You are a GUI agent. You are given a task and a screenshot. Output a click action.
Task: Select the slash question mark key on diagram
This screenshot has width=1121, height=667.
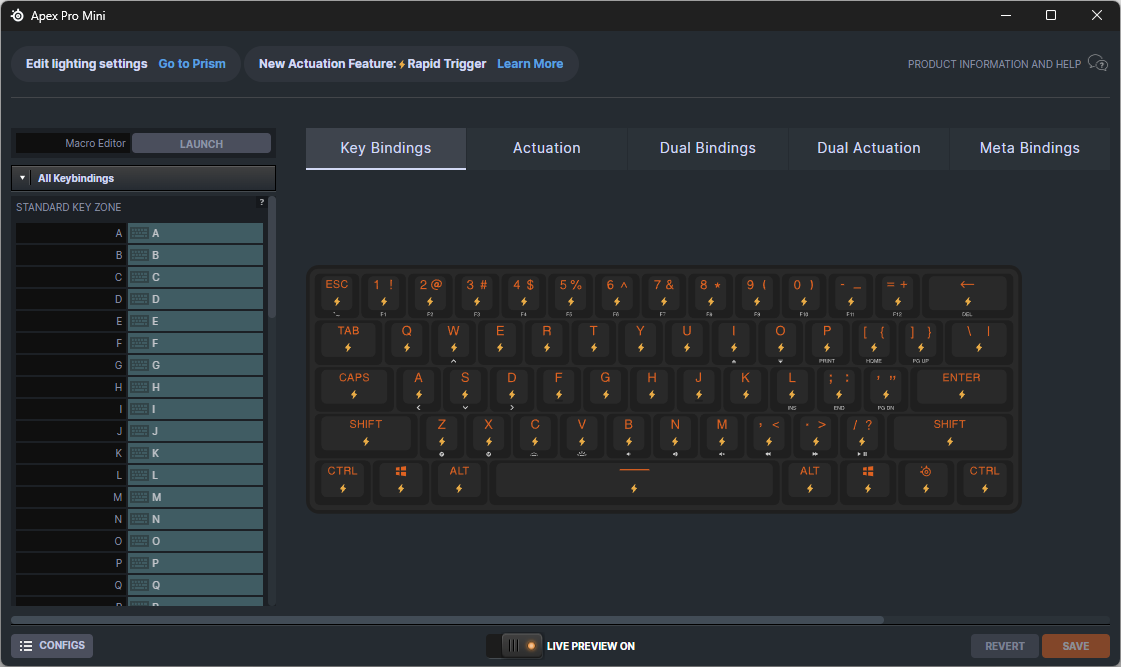coord(862,435)
